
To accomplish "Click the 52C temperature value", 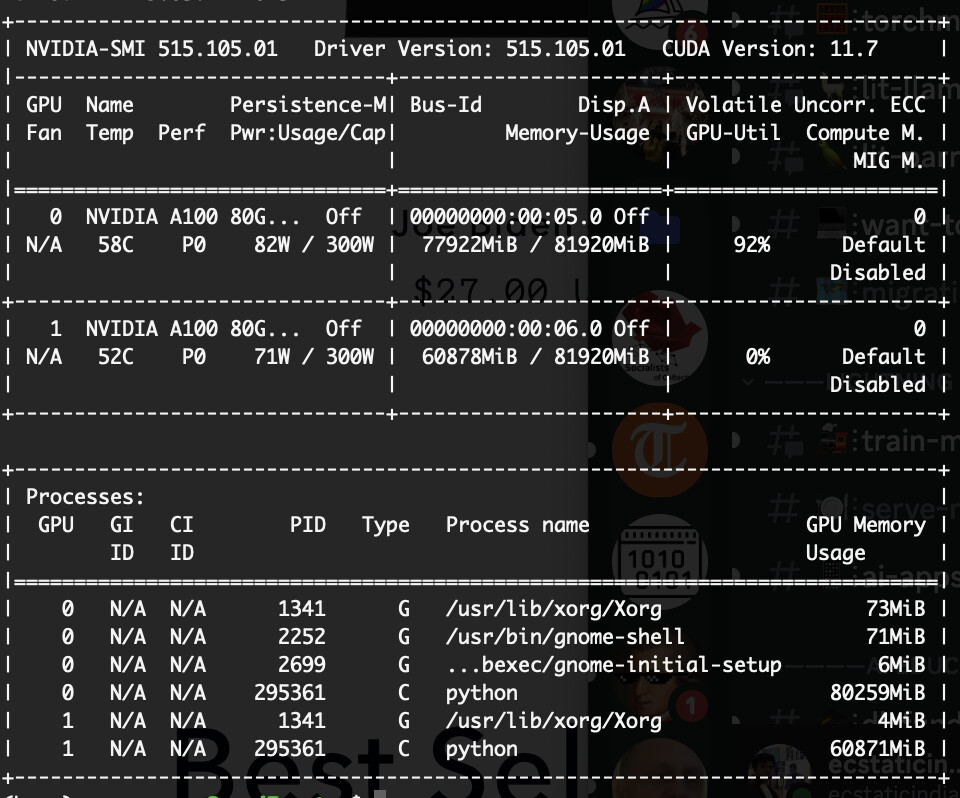I will (116, 357).
